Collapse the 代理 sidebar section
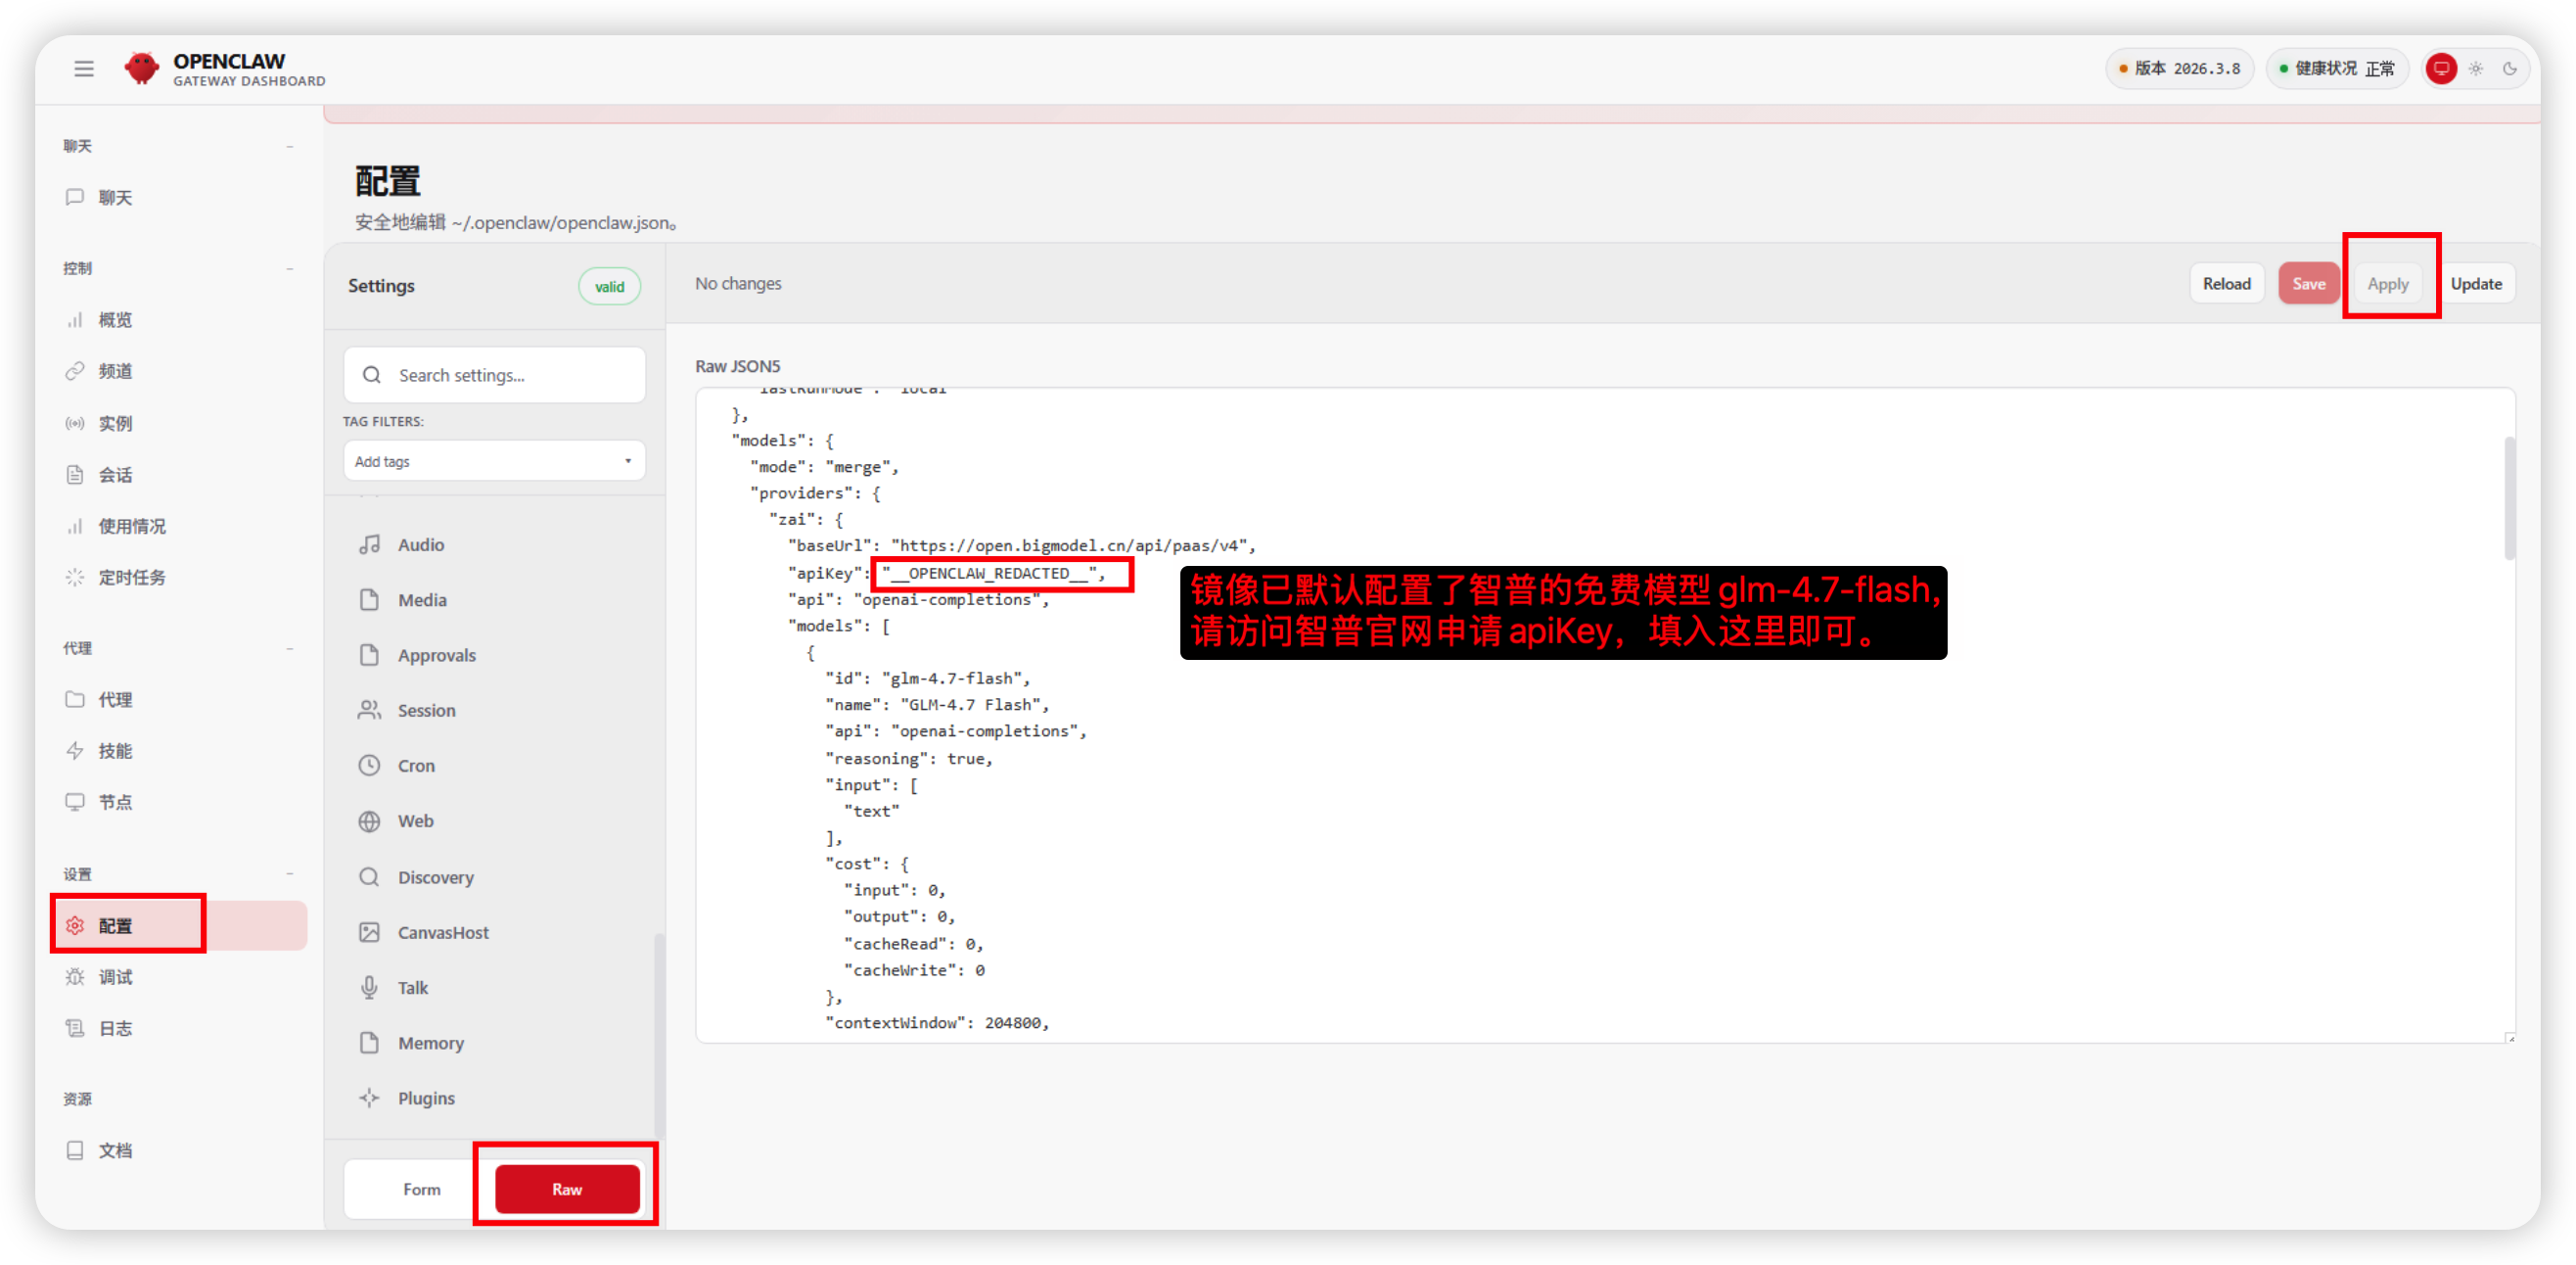2576x1265 pixels. pos(290,648)
